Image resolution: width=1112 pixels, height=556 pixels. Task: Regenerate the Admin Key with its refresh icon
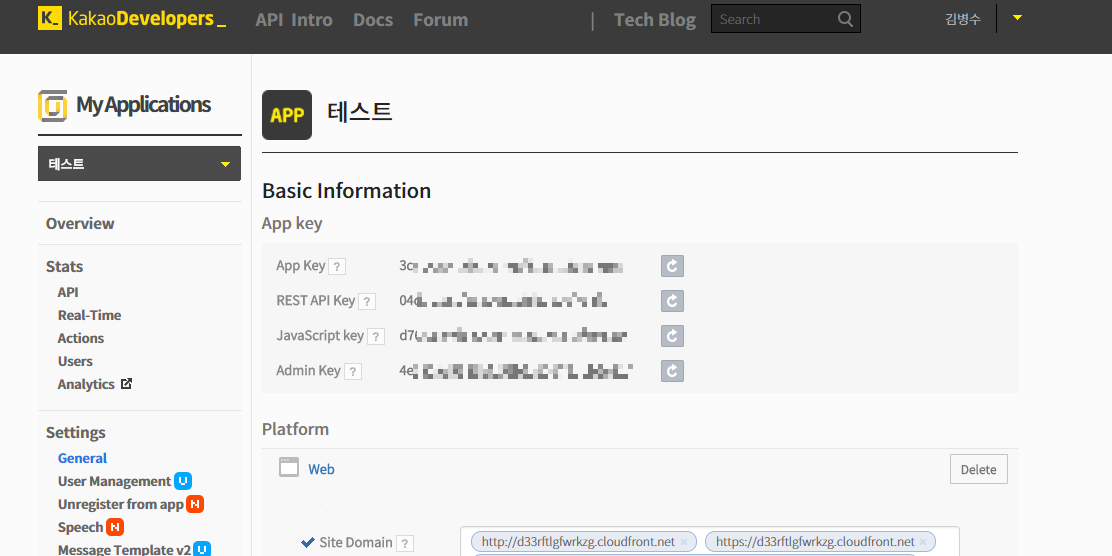coord(672,370)
